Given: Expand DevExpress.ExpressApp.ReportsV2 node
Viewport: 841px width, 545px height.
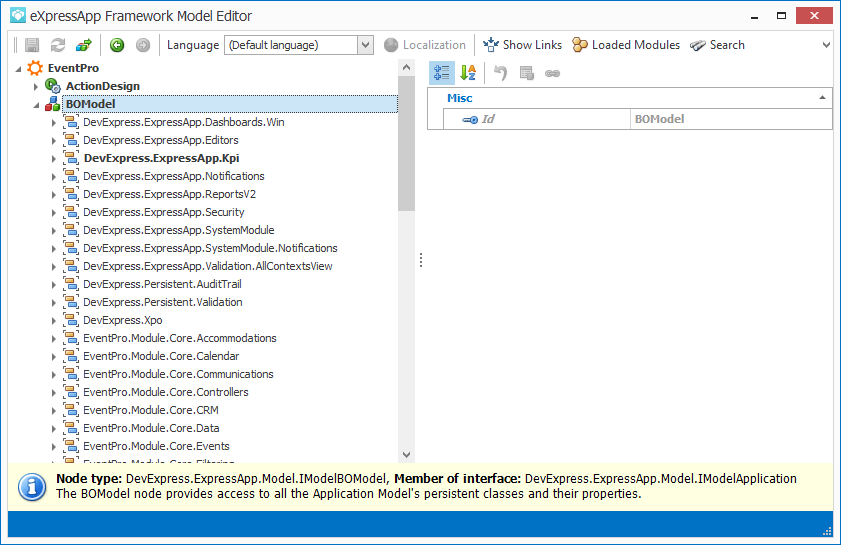Looking at the screenshot, I should [x=54, y=195].
